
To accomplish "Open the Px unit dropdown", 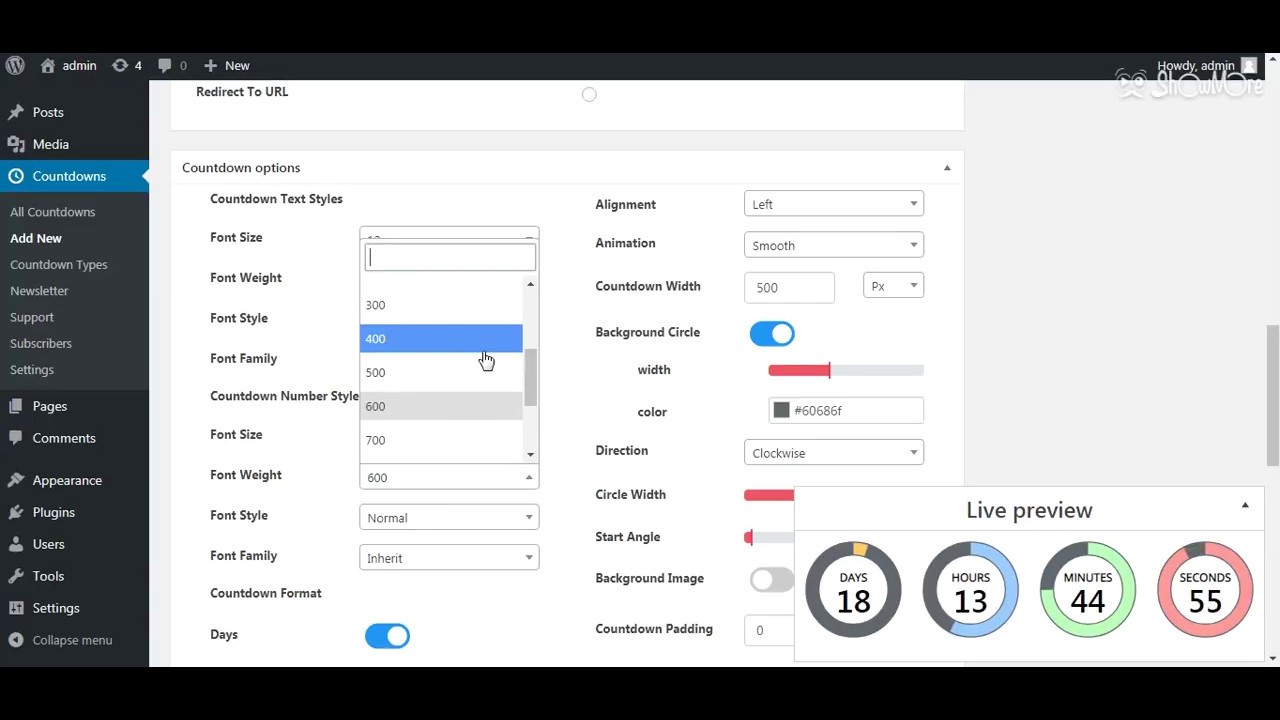I will tap(893, 286).
